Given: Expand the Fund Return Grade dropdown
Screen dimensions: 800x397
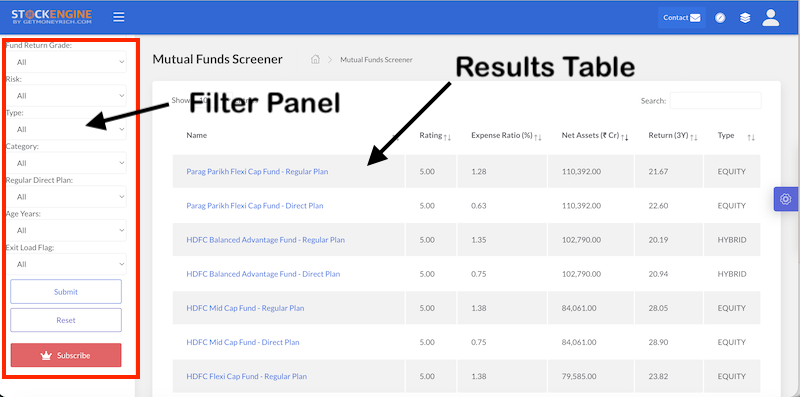Looking at the screenshot, I should click(66, 62).
